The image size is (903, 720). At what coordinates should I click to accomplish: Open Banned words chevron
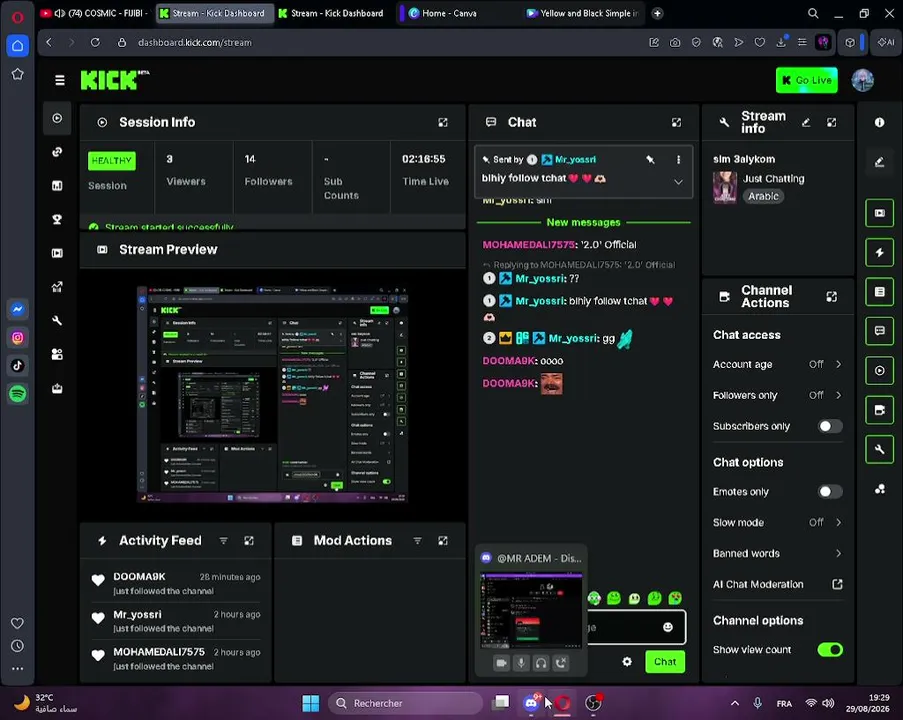(838, 554)
